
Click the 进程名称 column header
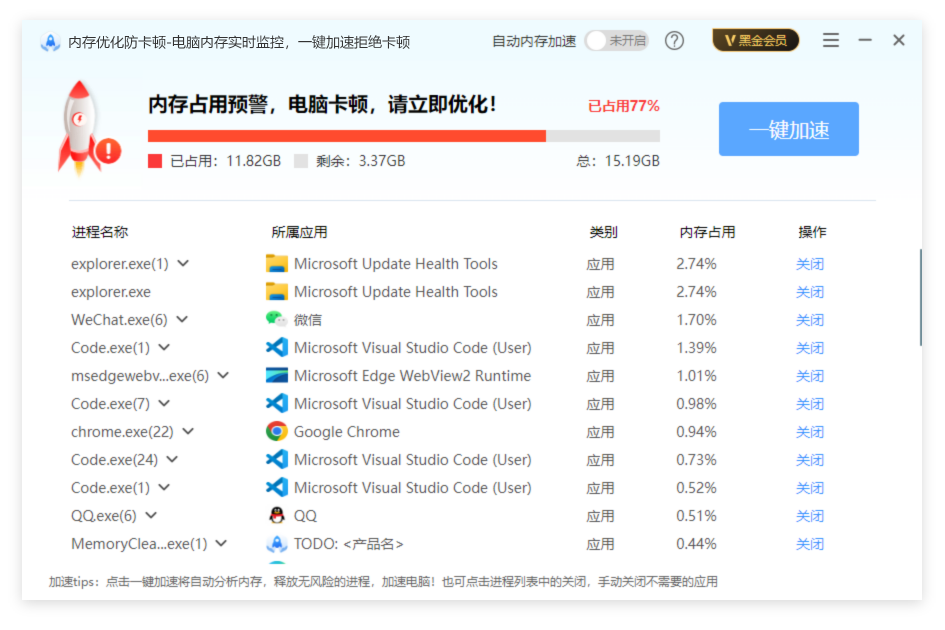pyautogui.click(x=99, y=232)
